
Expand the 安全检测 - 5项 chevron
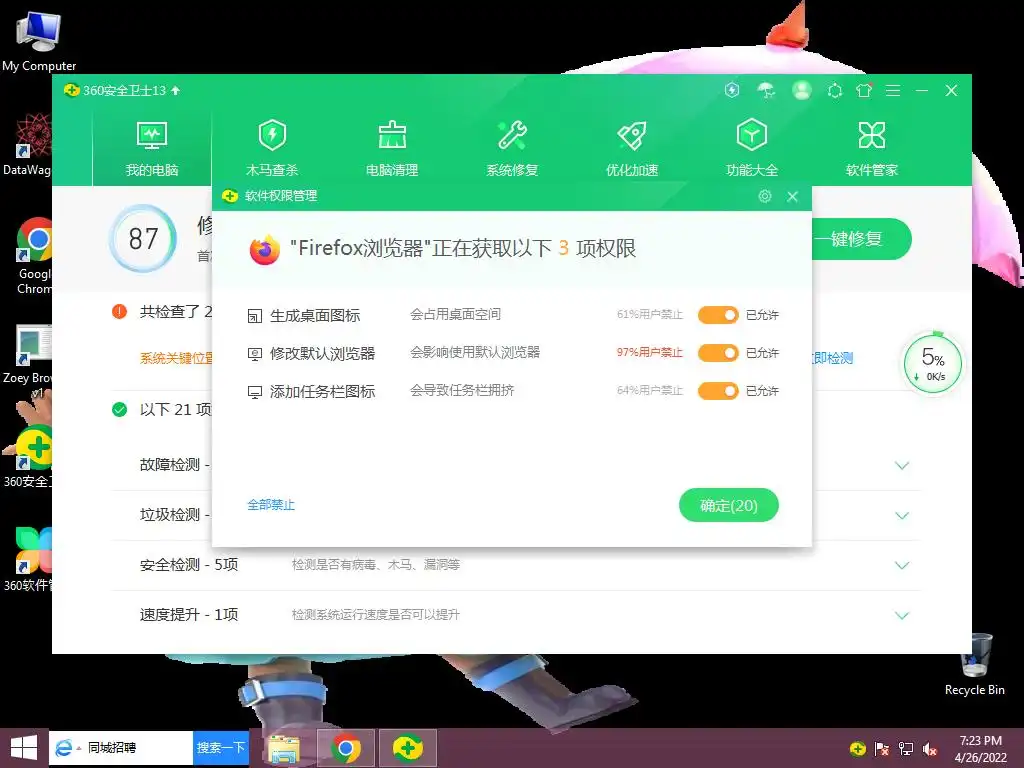(902, 566)
